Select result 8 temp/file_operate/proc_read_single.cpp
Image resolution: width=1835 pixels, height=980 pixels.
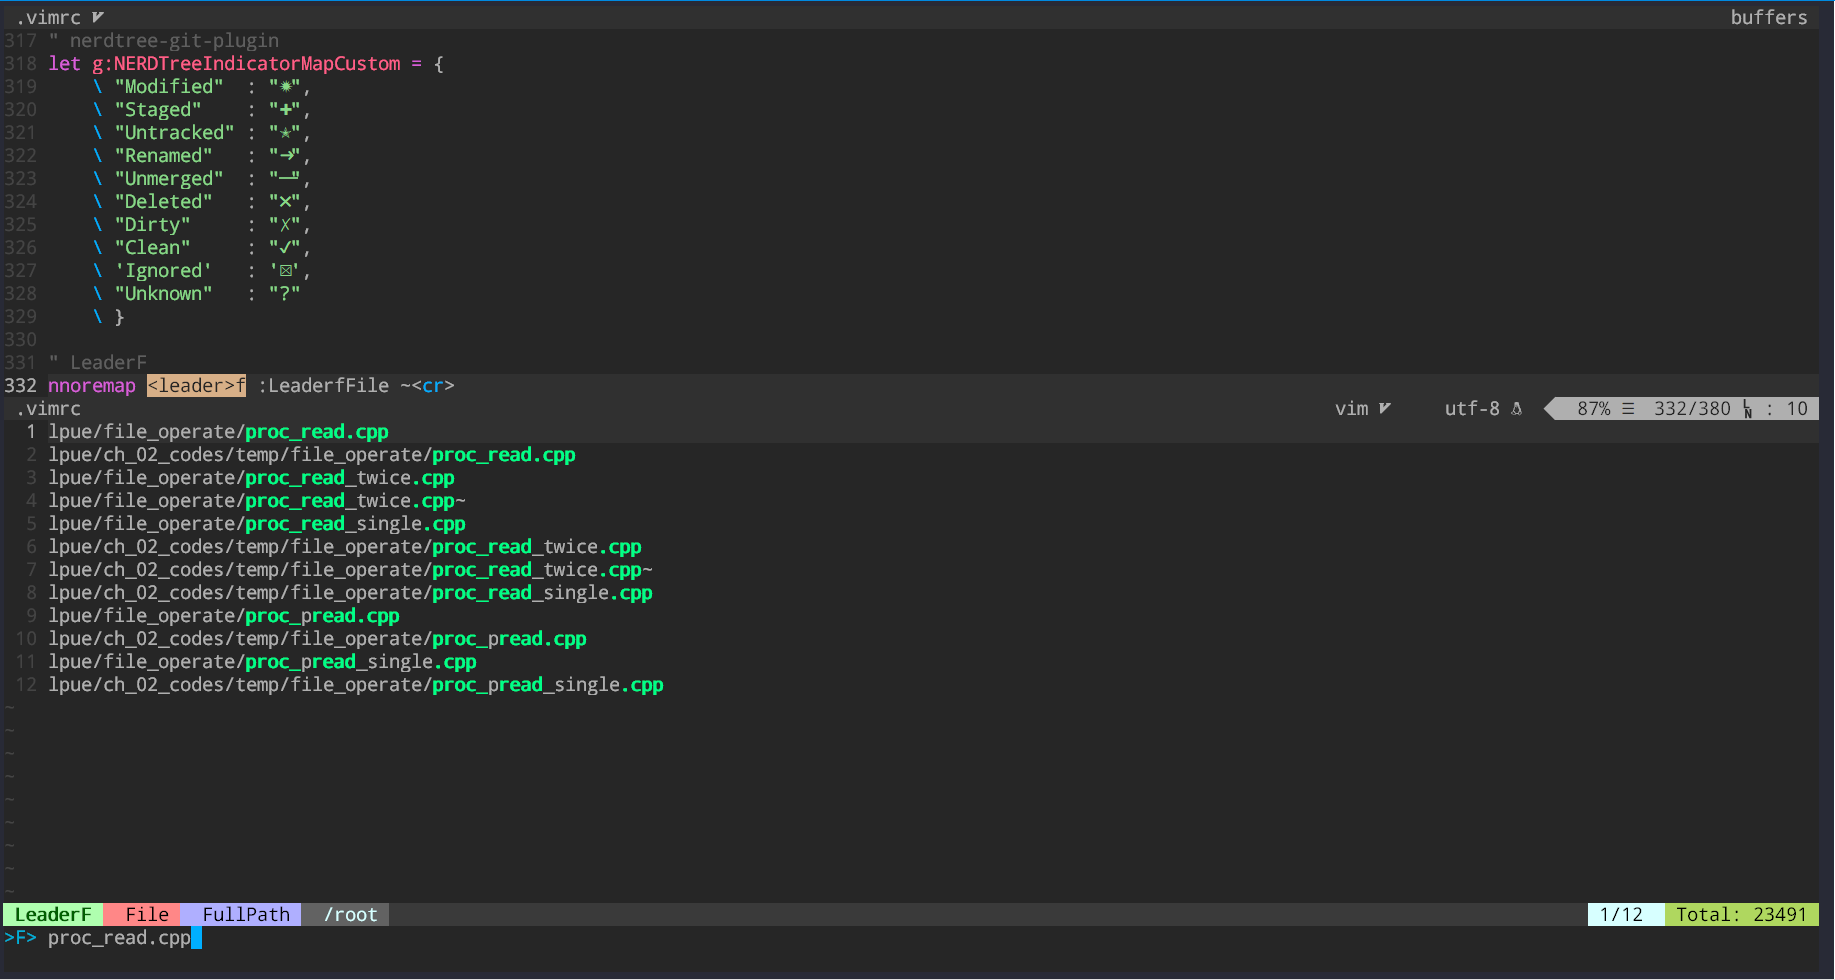point(350,592)
